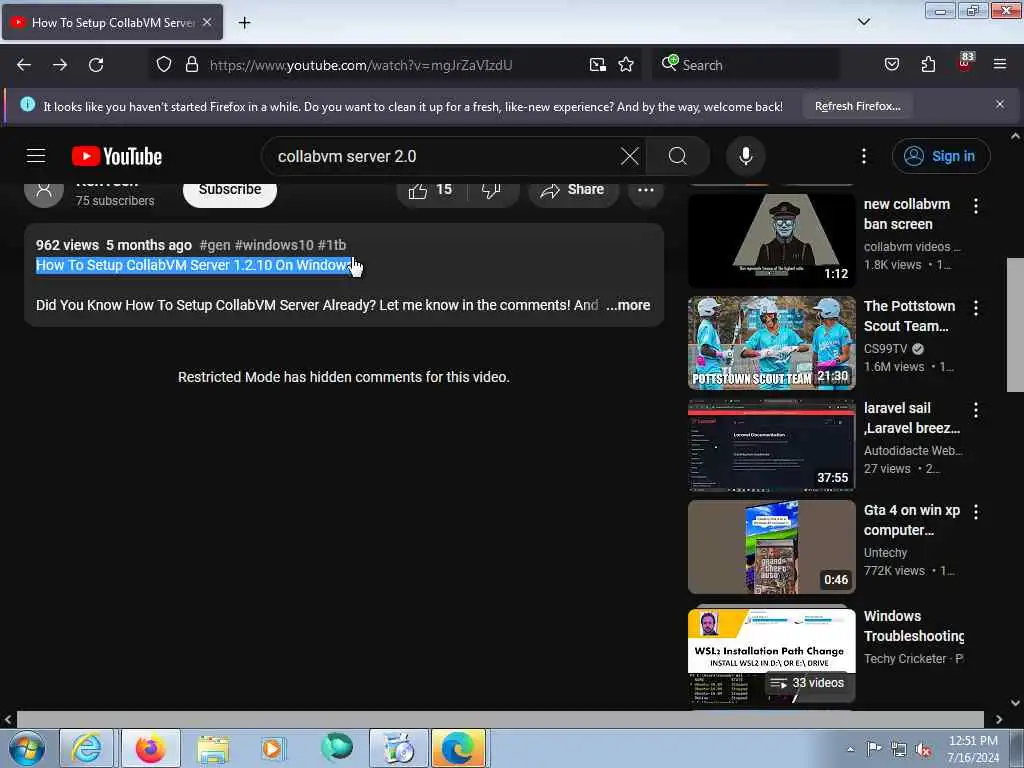The width and height of the screenshot is (1024, 768).
Task: Click the system clock showing 12:51 PM
Action: coord(973,749)
